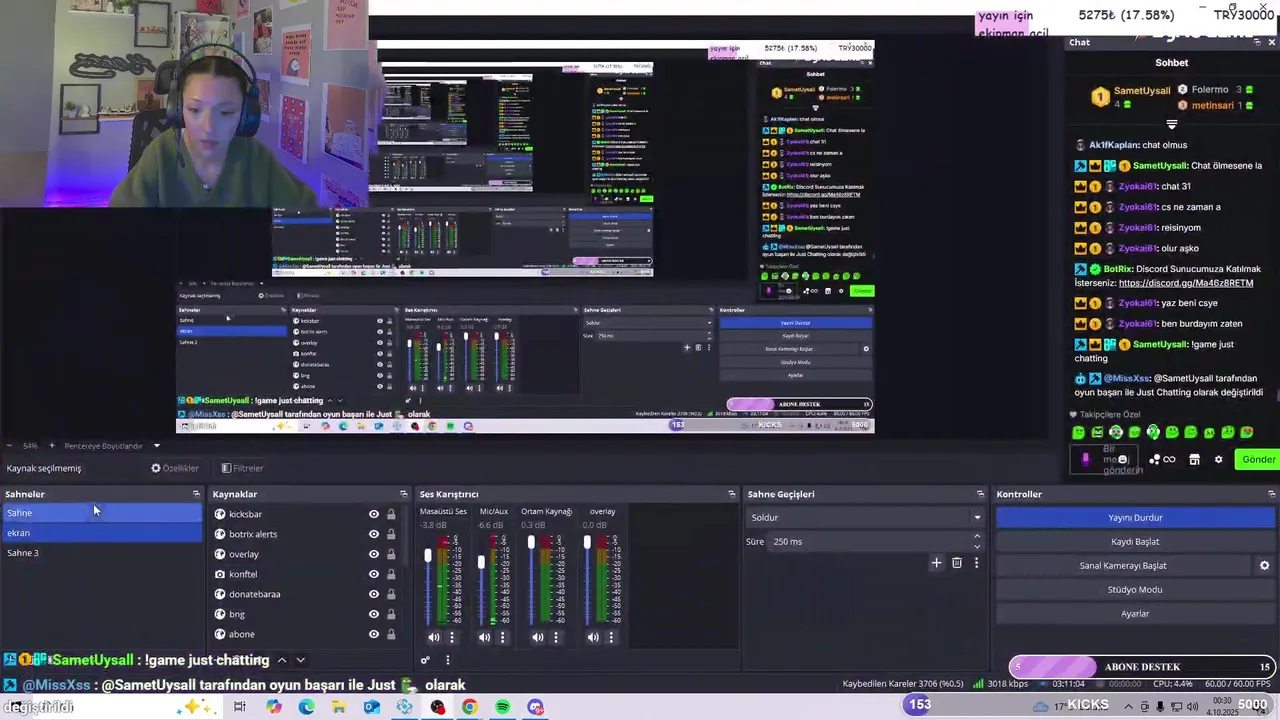This screenshot has height=720, width=1280.
Task: Delete the selected scene transition
Action: tap(957, 563)
